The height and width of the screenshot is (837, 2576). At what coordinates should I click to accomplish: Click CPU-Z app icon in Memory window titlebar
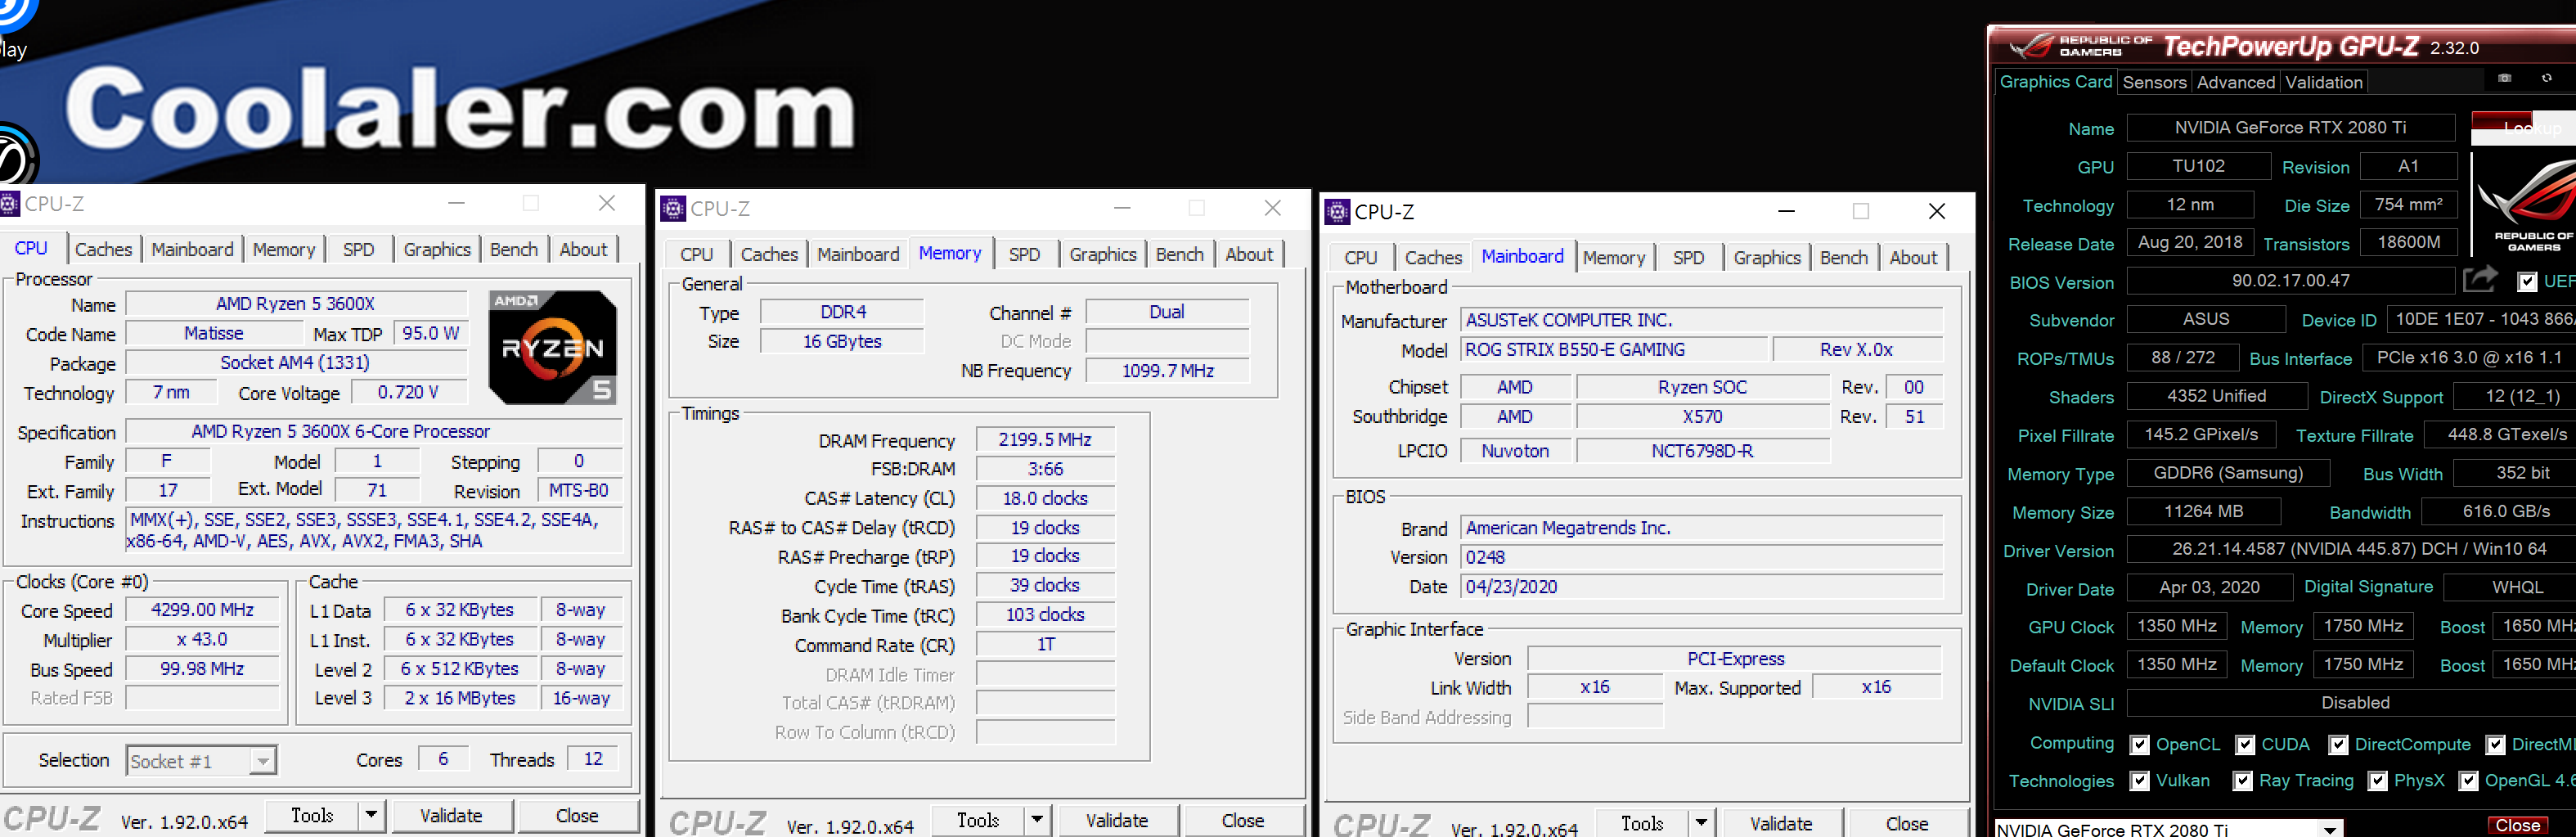[x=673, y=208]
